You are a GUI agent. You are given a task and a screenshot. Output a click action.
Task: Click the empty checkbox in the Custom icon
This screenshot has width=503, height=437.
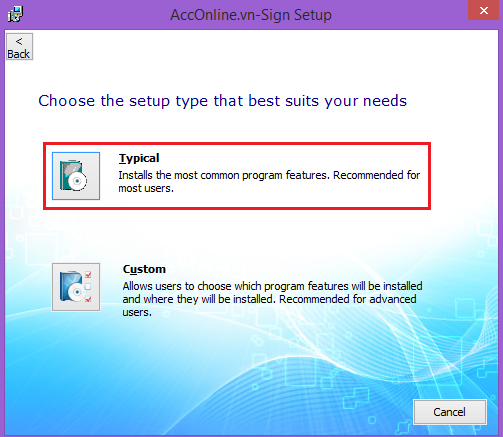[88, 287]
